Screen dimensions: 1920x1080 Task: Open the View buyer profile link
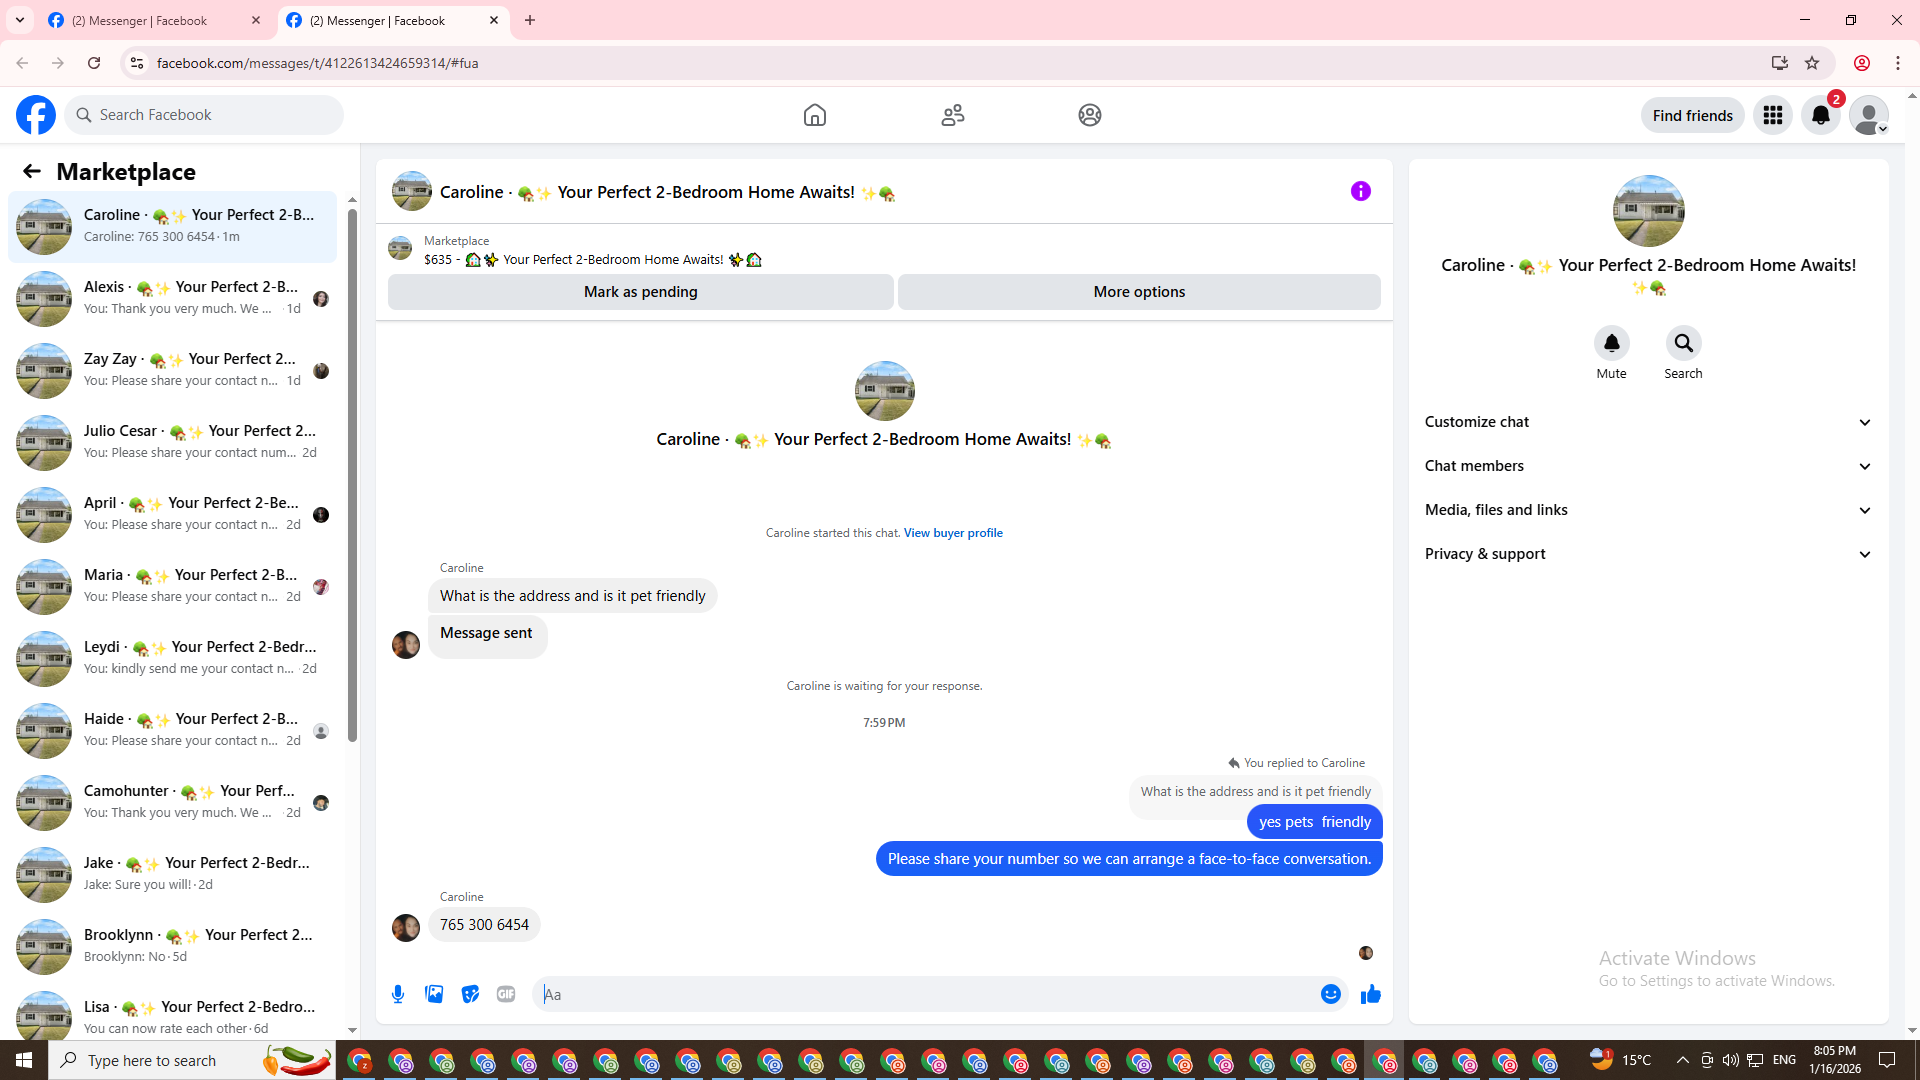coord(953,533)
